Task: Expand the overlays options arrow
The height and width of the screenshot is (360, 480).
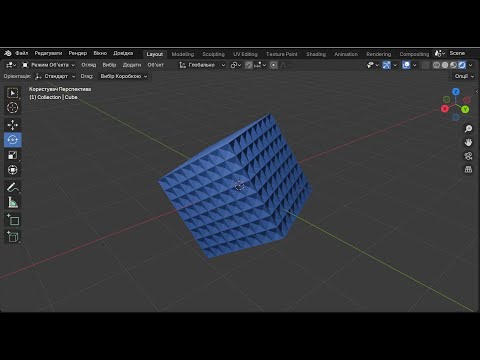Action: coord(414,65)
